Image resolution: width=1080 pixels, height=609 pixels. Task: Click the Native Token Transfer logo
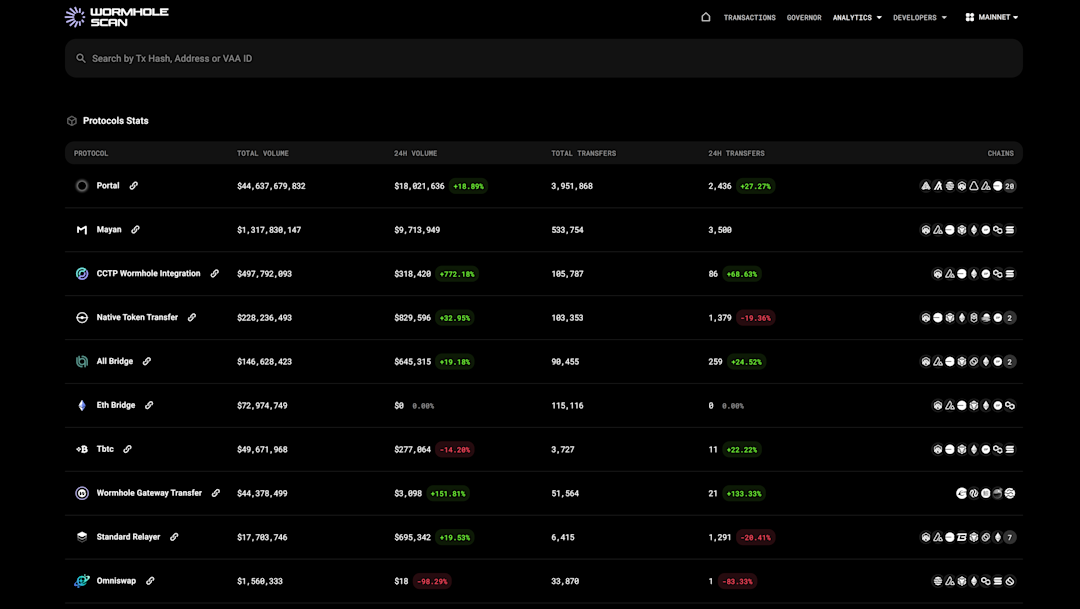82,318
